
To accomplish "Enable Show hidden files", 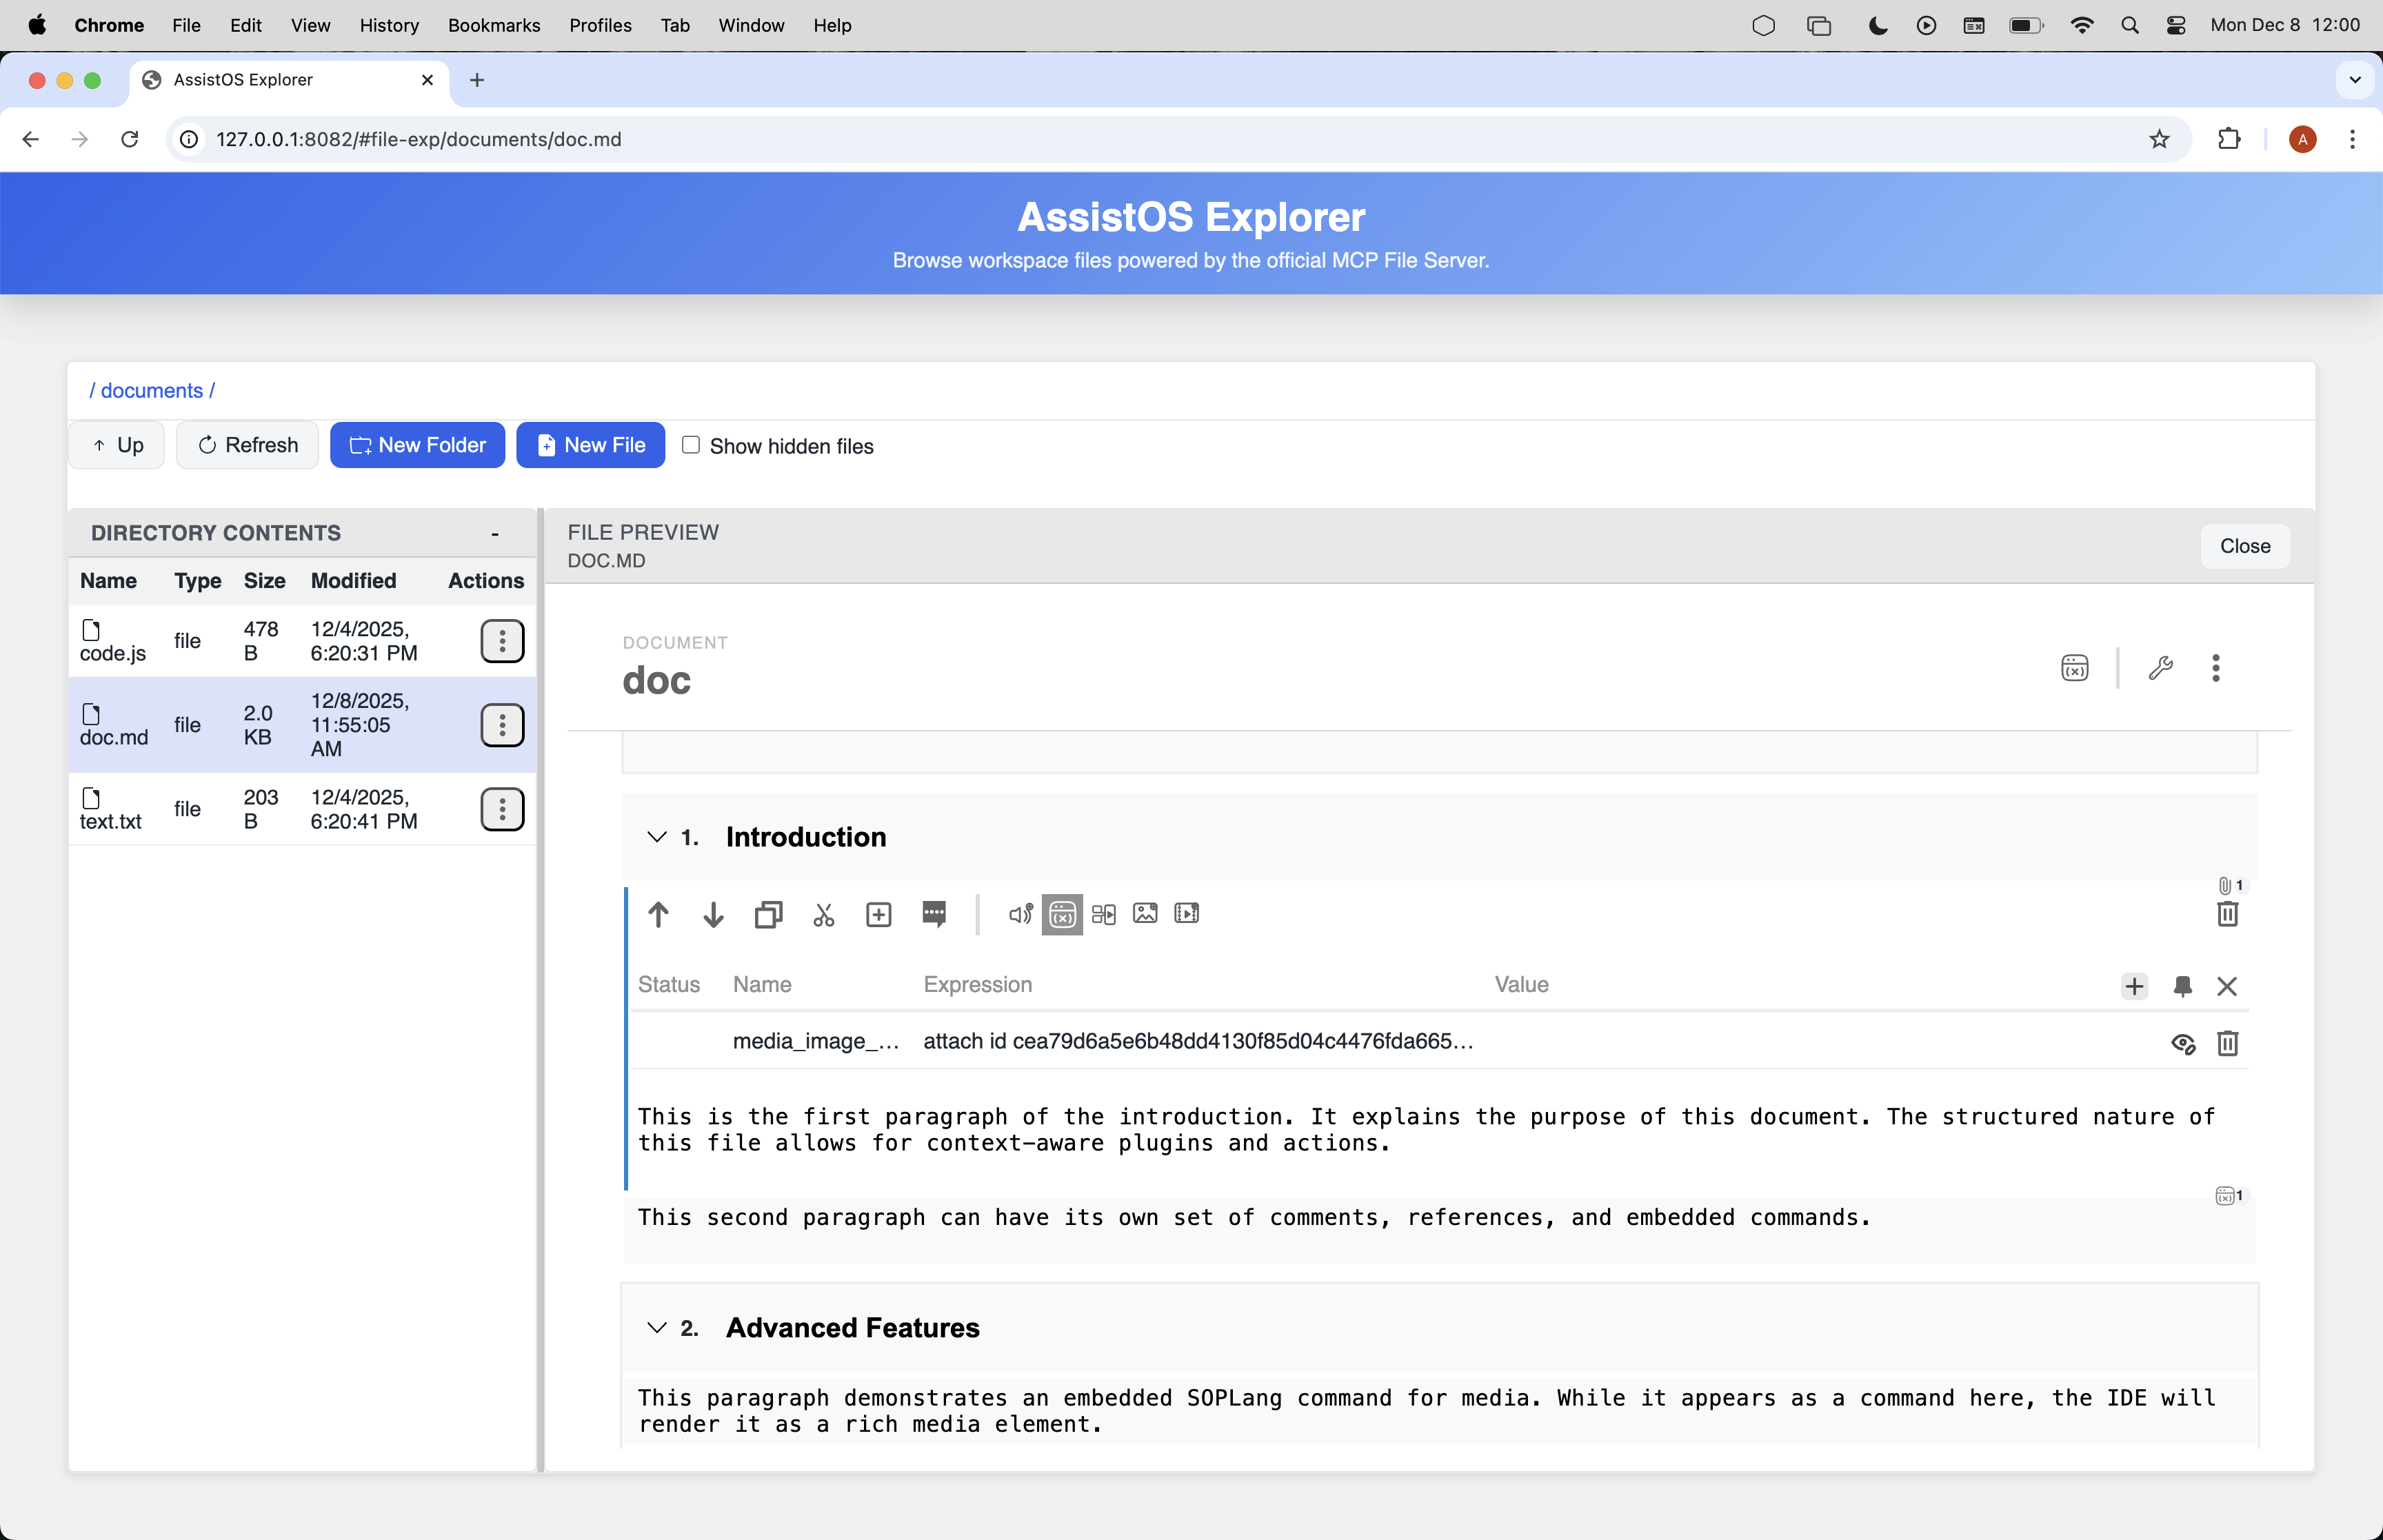I will pyautogui.click(x=690, y=445).
